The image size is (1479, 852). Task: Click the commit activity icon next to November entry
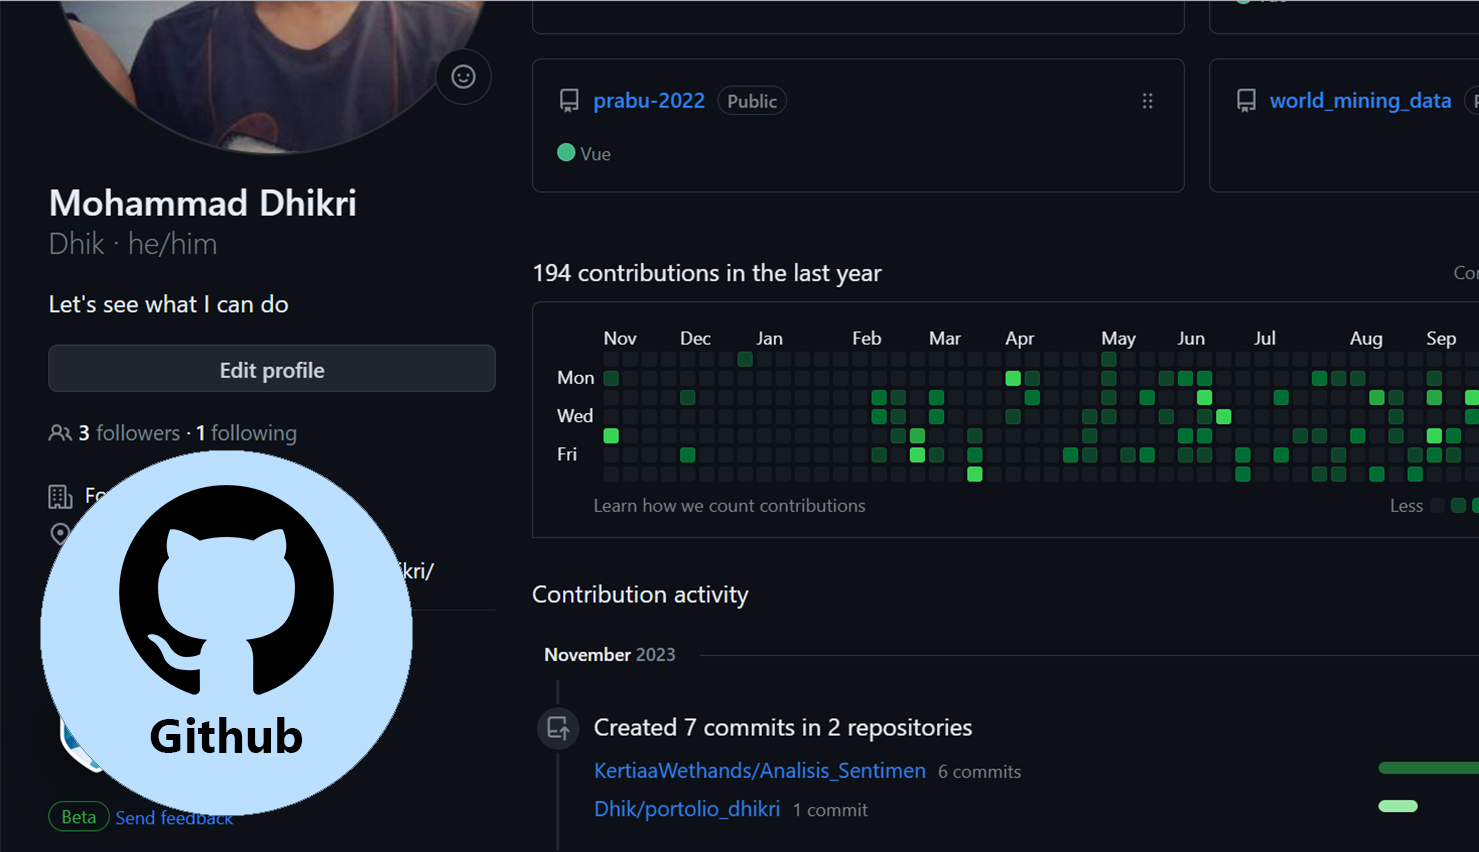(x=558, y=728)
